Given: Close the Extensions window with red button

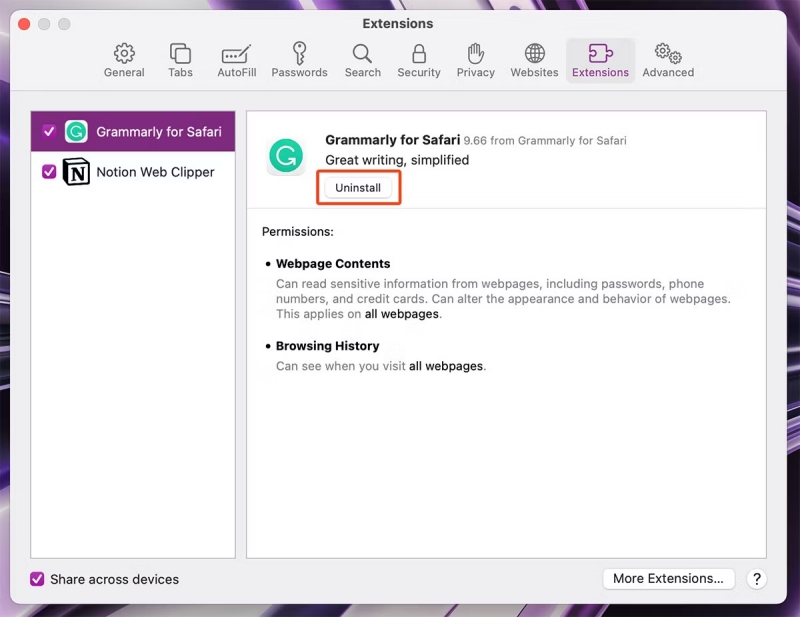Looking at the screenshot, I should pyautogui.click(x=24, y=24).
